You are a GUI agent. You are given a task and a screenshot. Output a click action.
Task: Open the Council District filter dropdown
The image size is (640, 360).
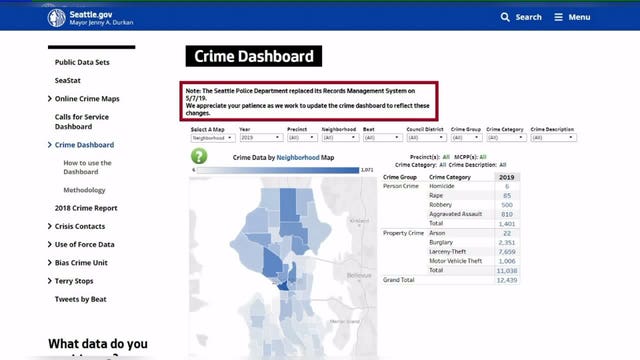pyautogui.click(x=426, y=138)
